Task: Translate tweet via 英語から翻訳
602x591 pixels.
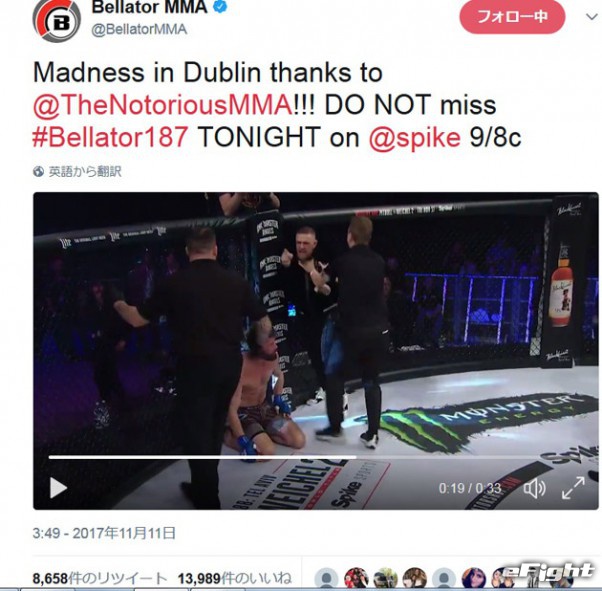Action: [85, 171]
